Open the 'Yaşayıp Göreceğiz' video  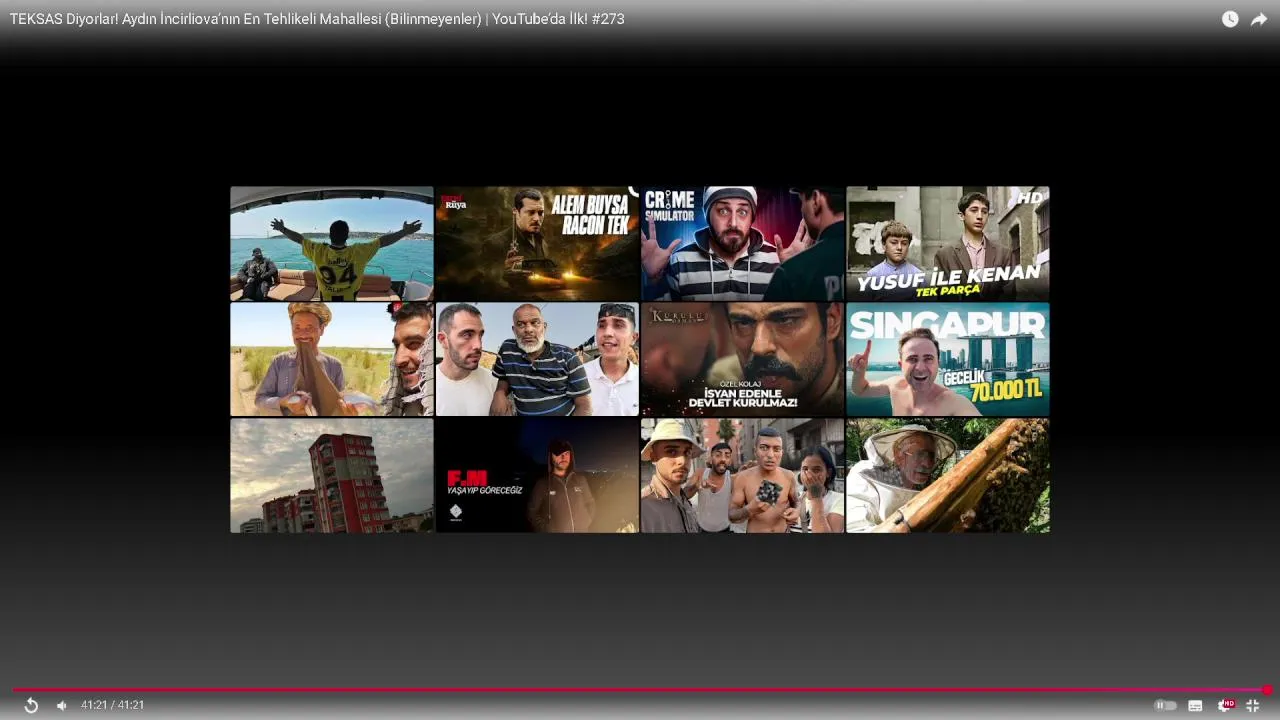(x=537, y=475)
